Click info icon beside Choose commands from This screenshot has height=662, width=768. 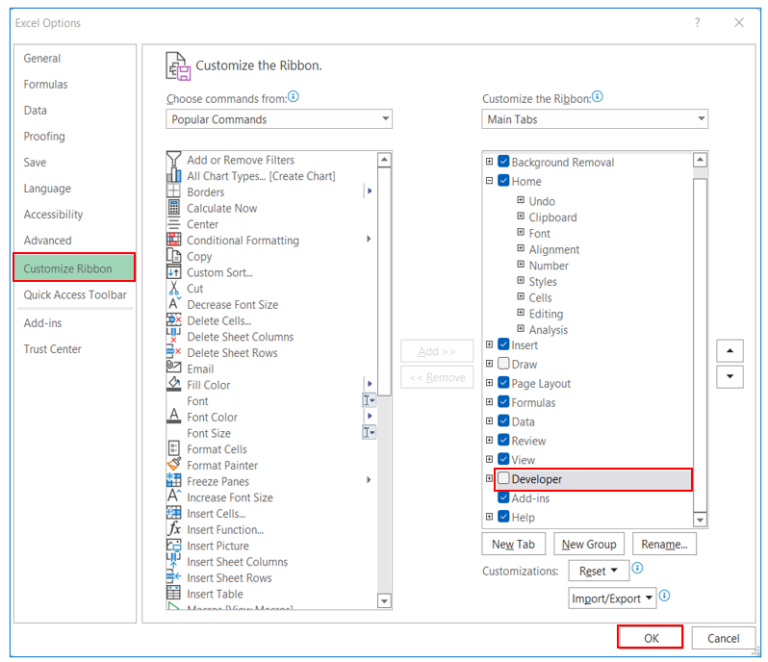click(x=293, y=96)
